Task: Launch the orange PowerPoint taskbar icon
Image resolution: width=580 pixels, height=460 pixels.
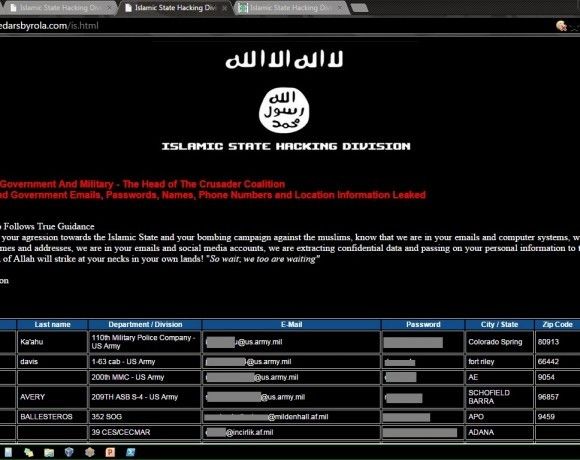Action: pyautogui.click(x=110, y=452)
